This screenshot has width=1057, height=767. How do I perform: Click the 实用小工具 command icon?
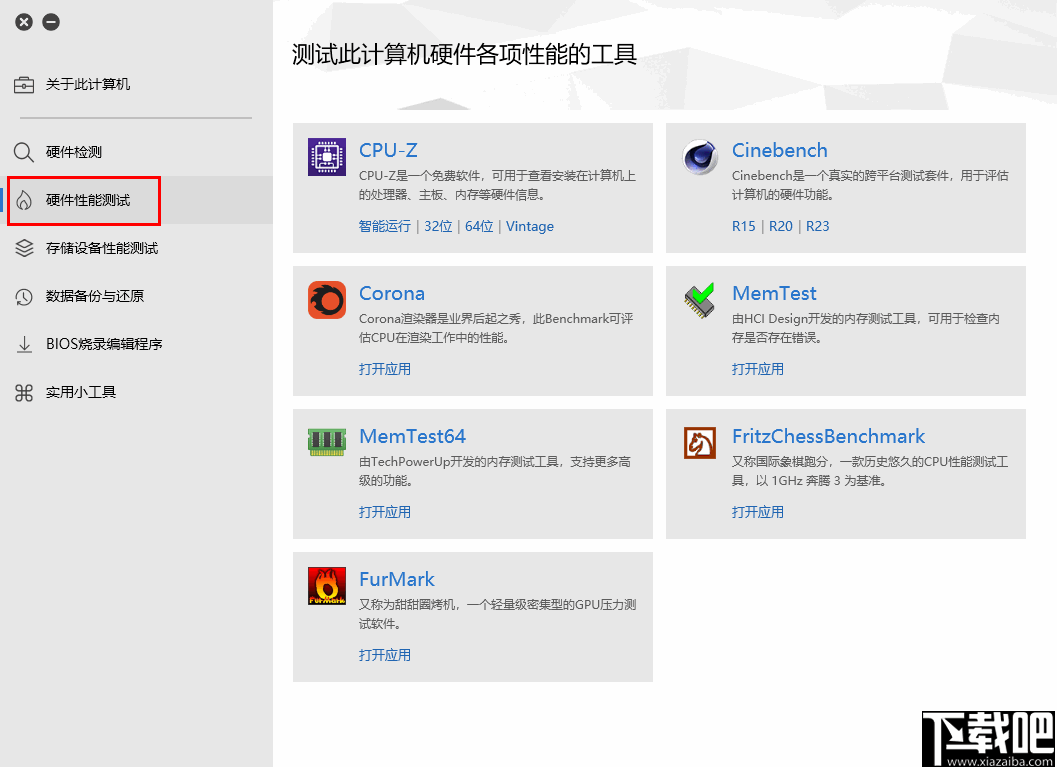coord(23,392)
